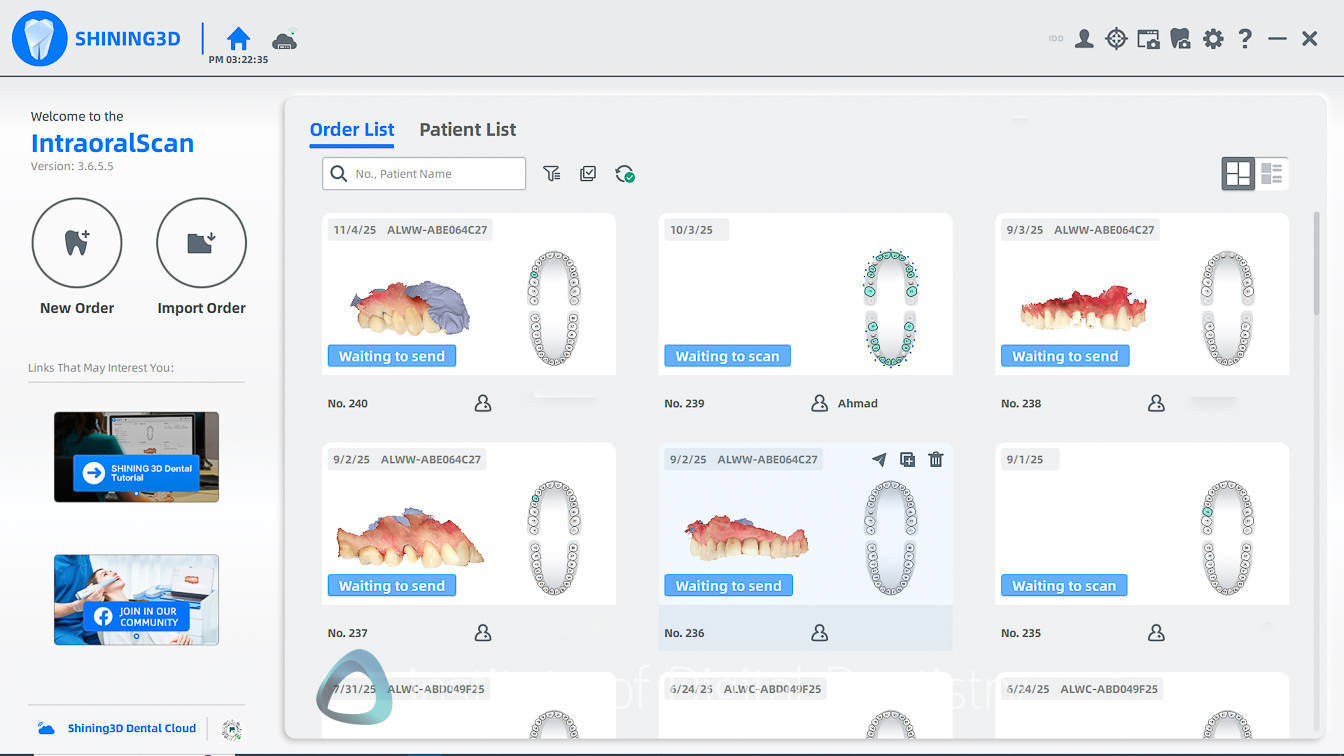Duplicate order No. 236 with the copy icon
Screen dimensions: 1344x756
click(x=907, y=459)
